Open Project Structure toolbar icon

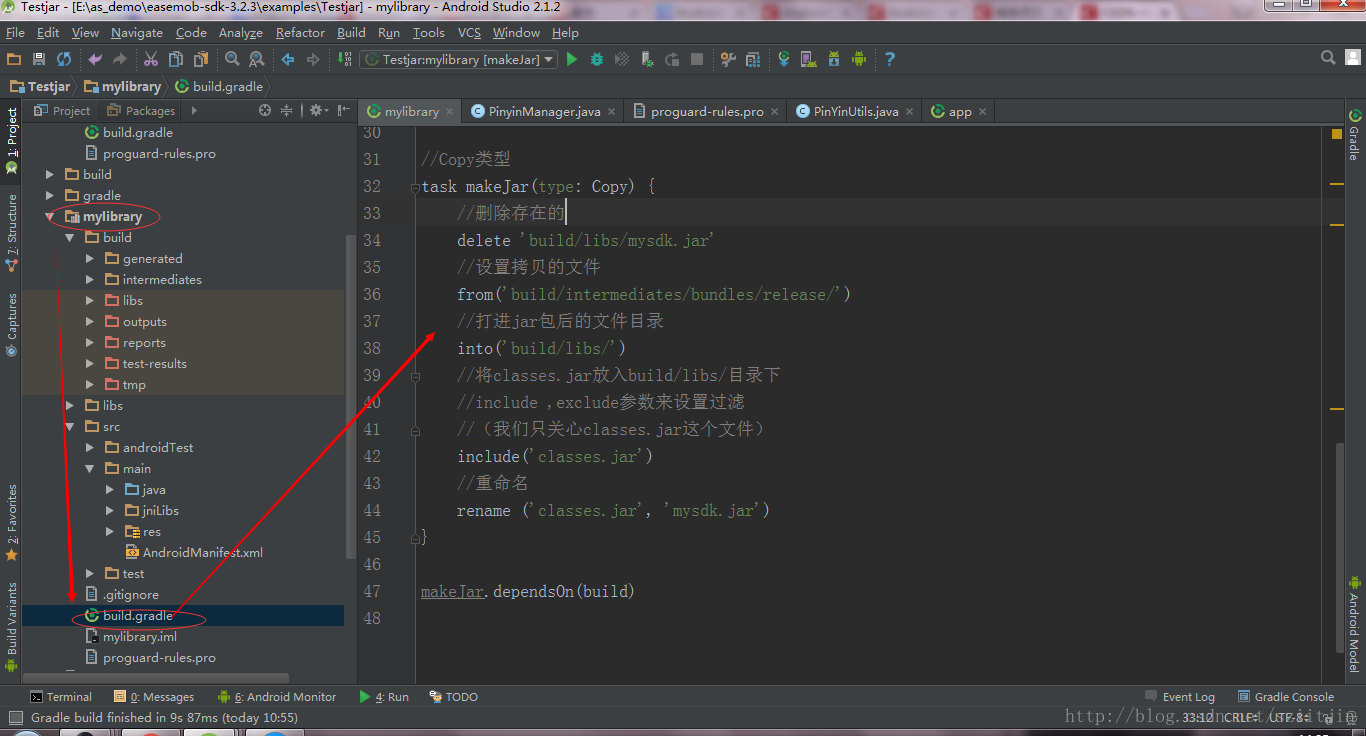pyautogui.click(x=753, y=59)
